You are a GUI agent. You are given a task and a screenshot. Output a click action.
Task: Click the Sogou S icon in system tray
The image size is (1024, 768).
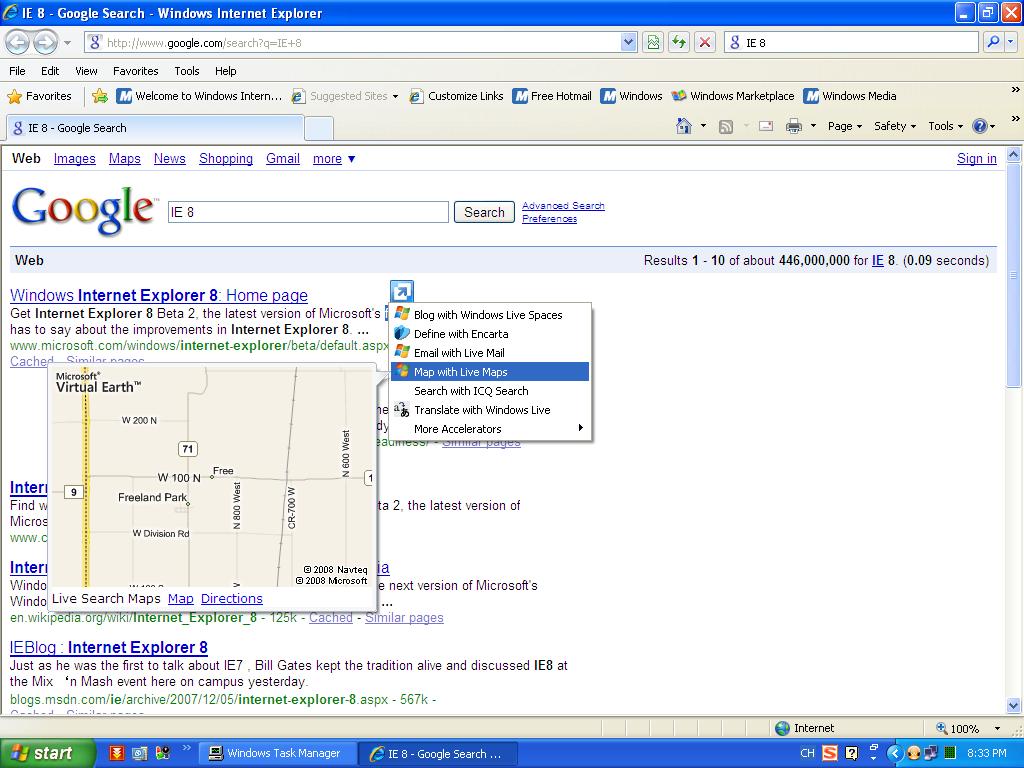[829, 753]
